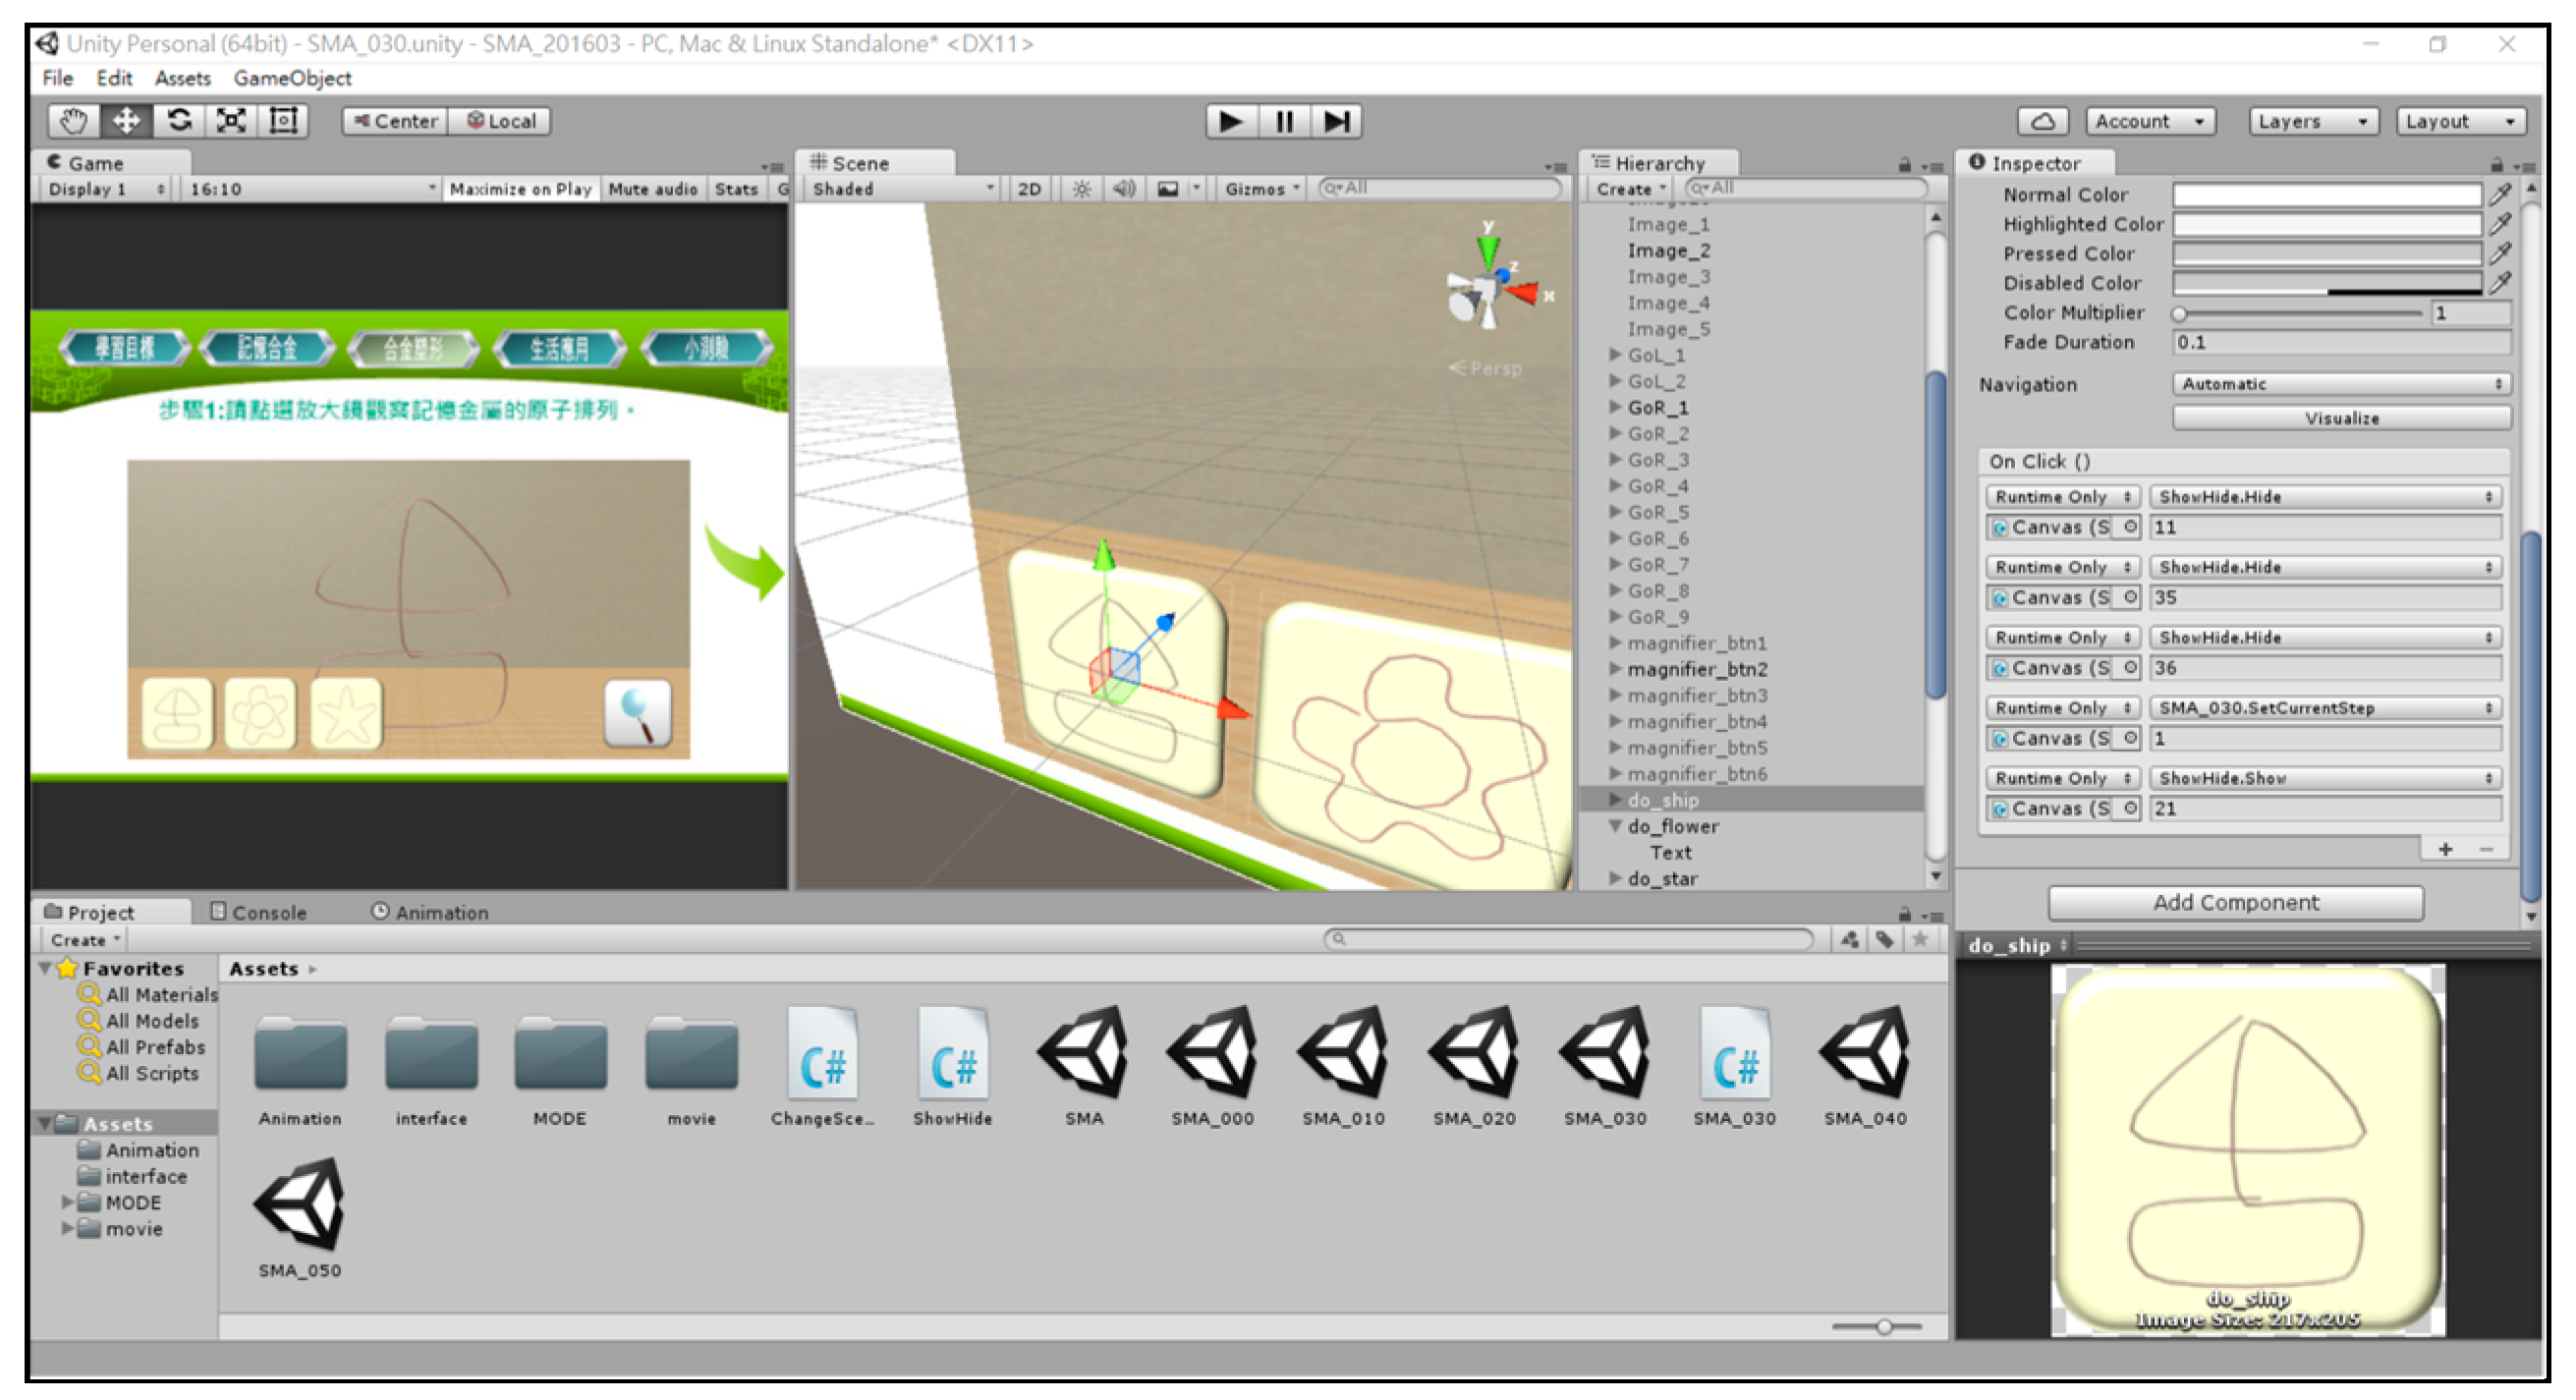Open the Edit menu
The height and width of the screenshot is (1400, 2576).
114,78
